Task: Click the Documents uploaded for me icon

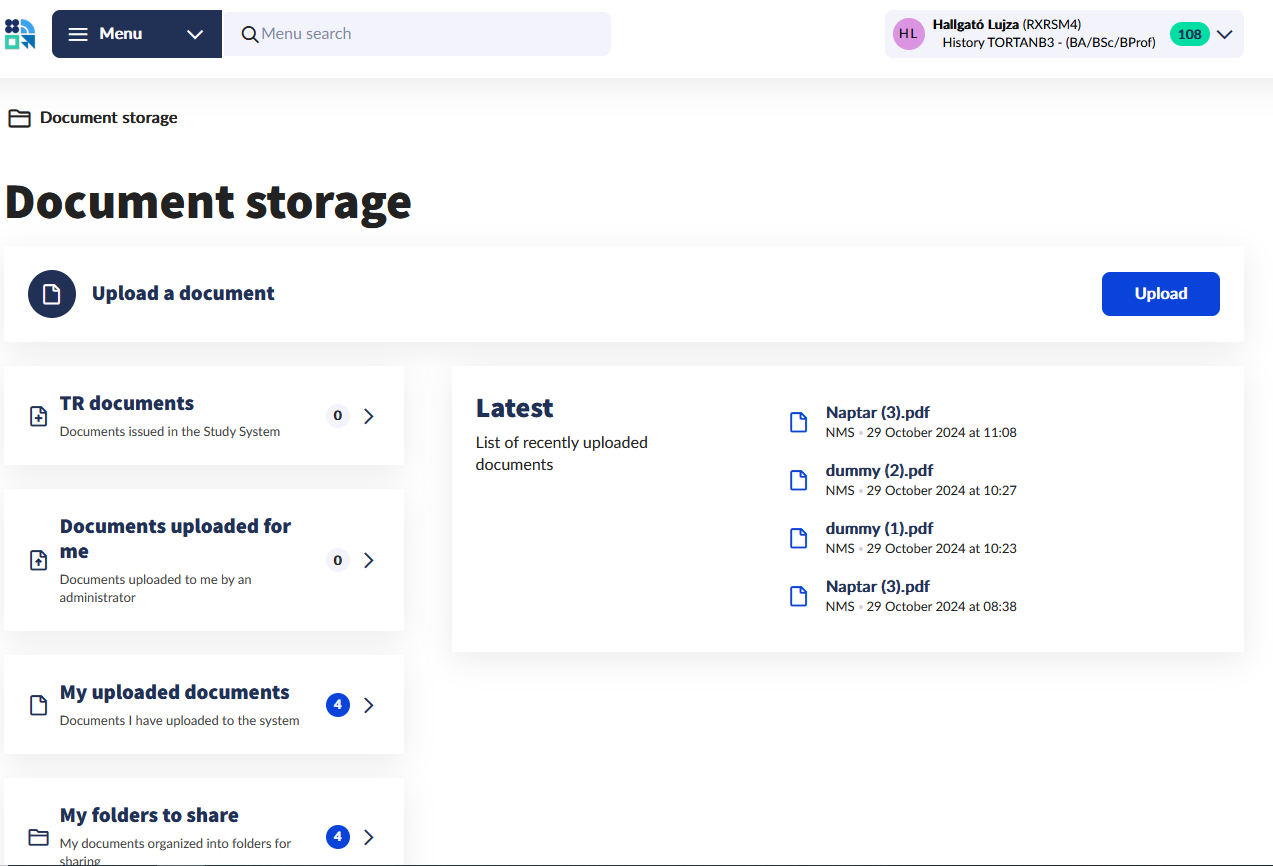Action: coord(39,560)
